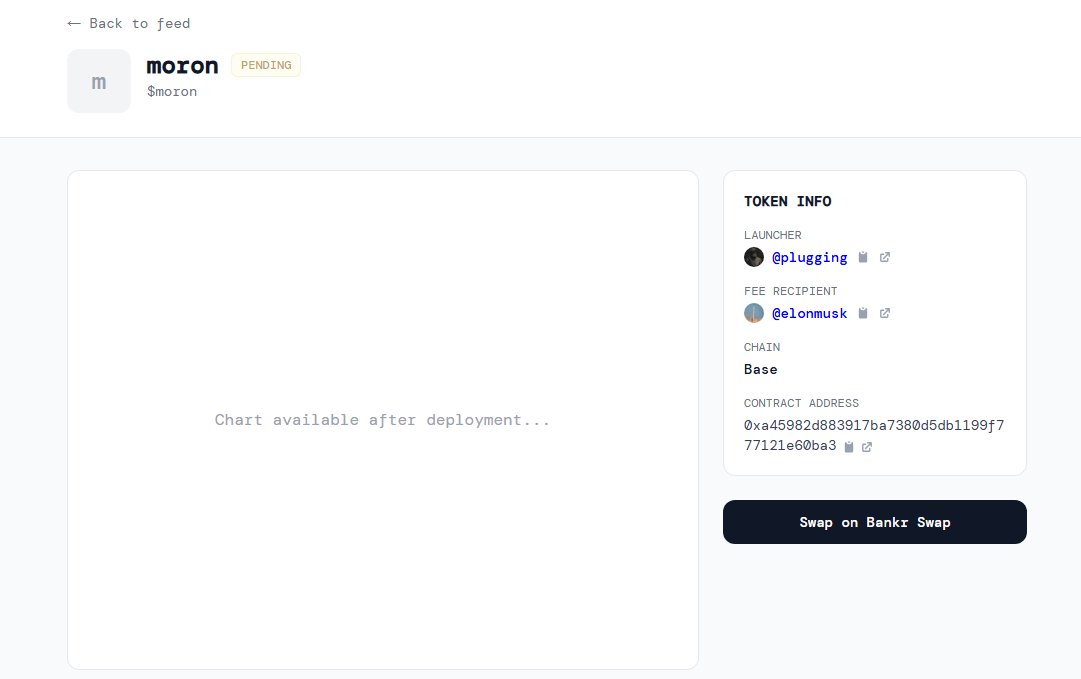Image resolution: width=1081 pixels, height=679 pixels.
Task: Click the moron token avatar placeholder
Action: pos(99,81)
